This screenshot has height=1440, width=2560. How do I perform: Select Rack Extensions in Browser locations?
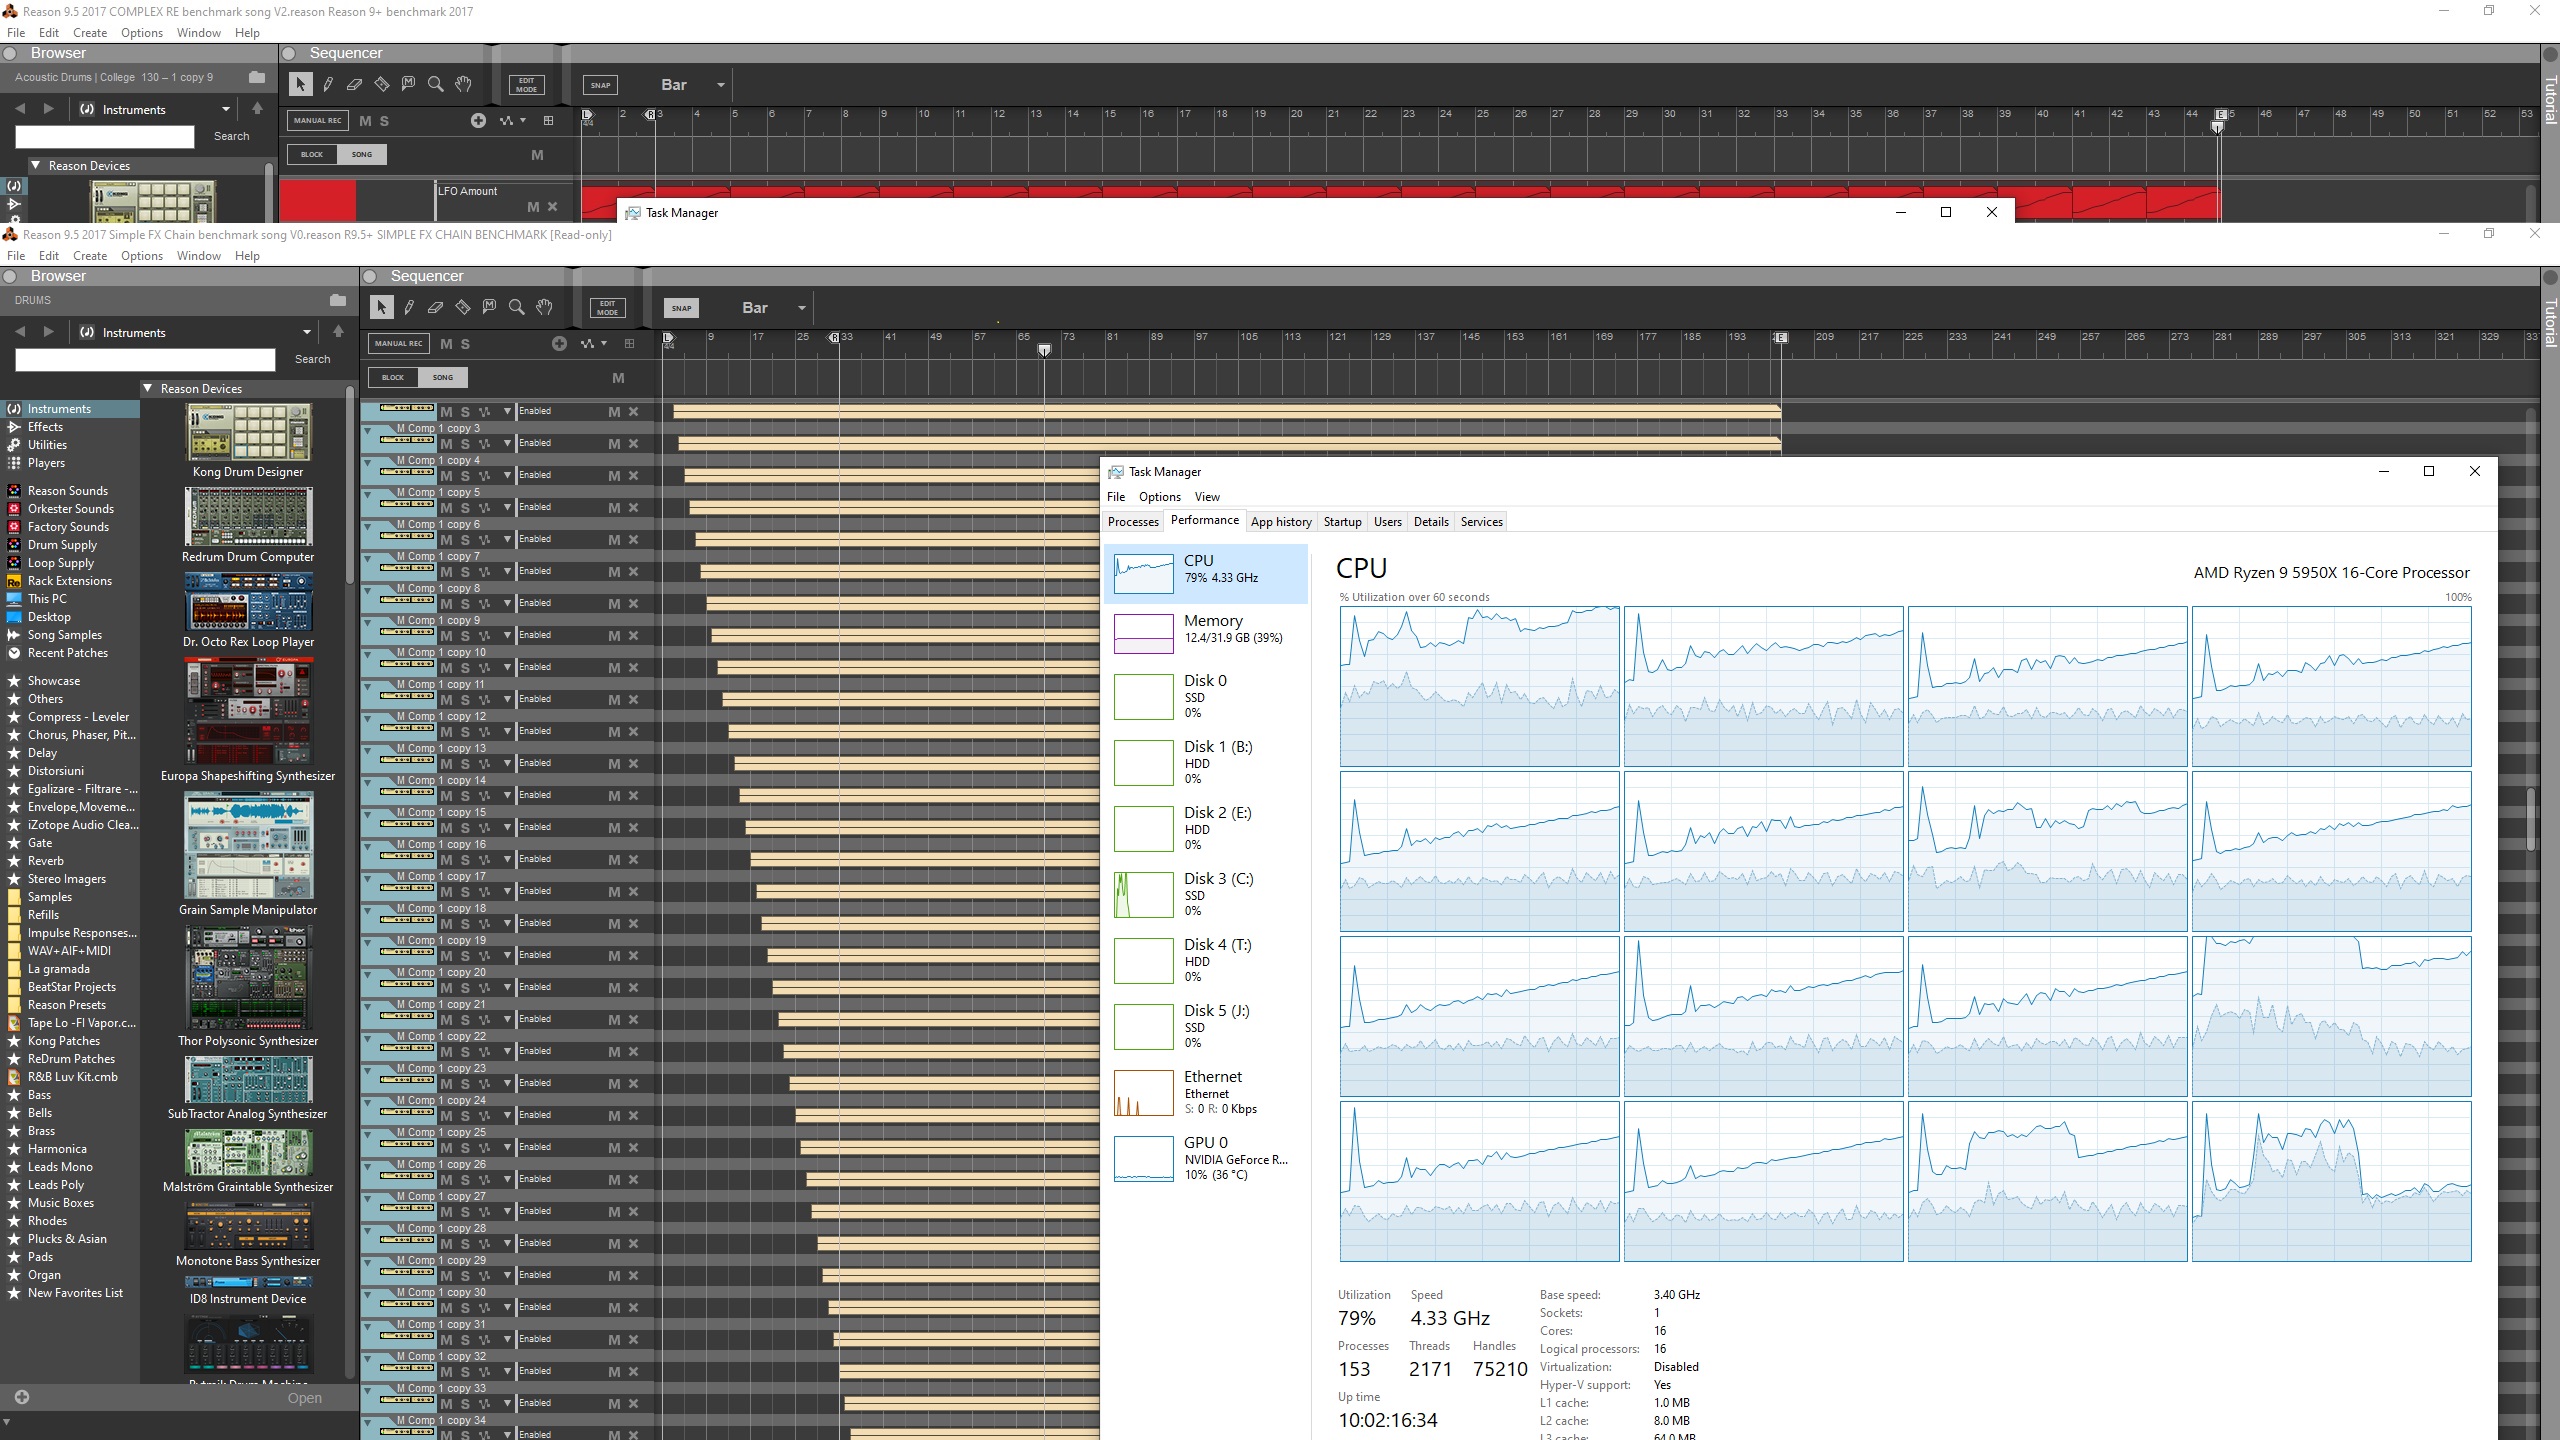click(x=70, y=581)
